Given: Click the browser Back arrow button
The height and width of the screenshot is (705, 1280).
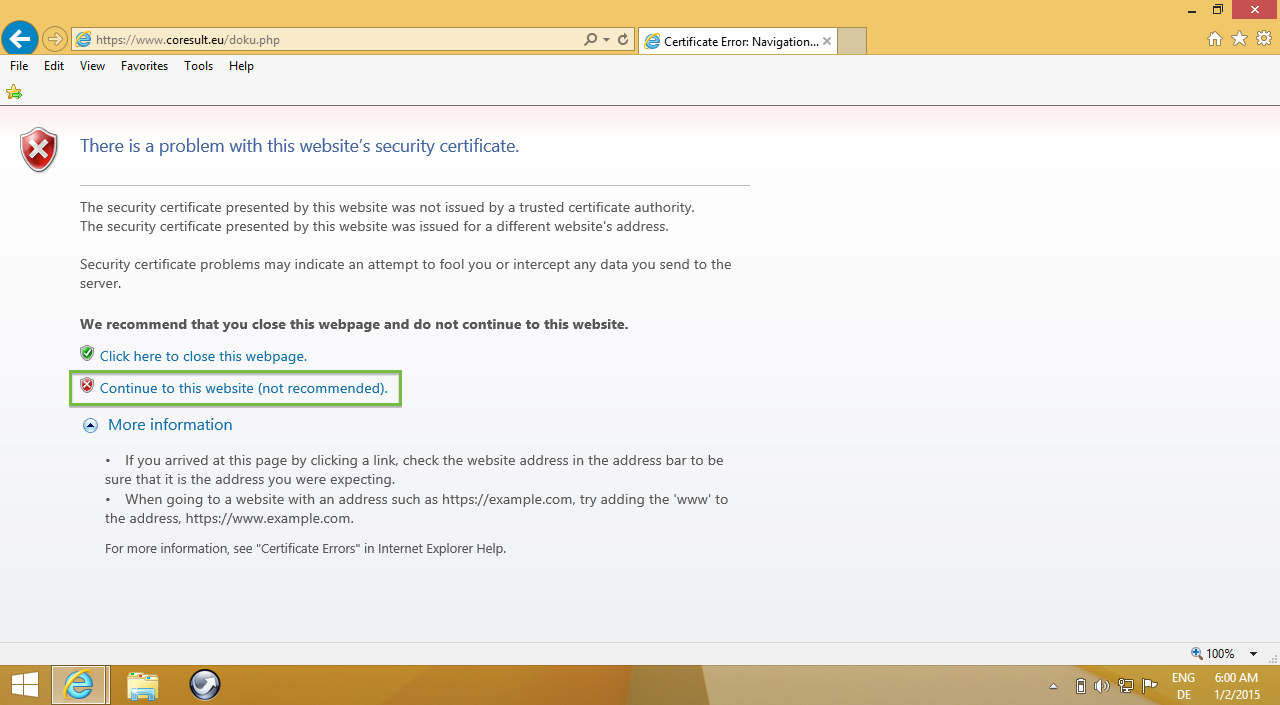Looking at the screenshot, I should tap(20, 39).
